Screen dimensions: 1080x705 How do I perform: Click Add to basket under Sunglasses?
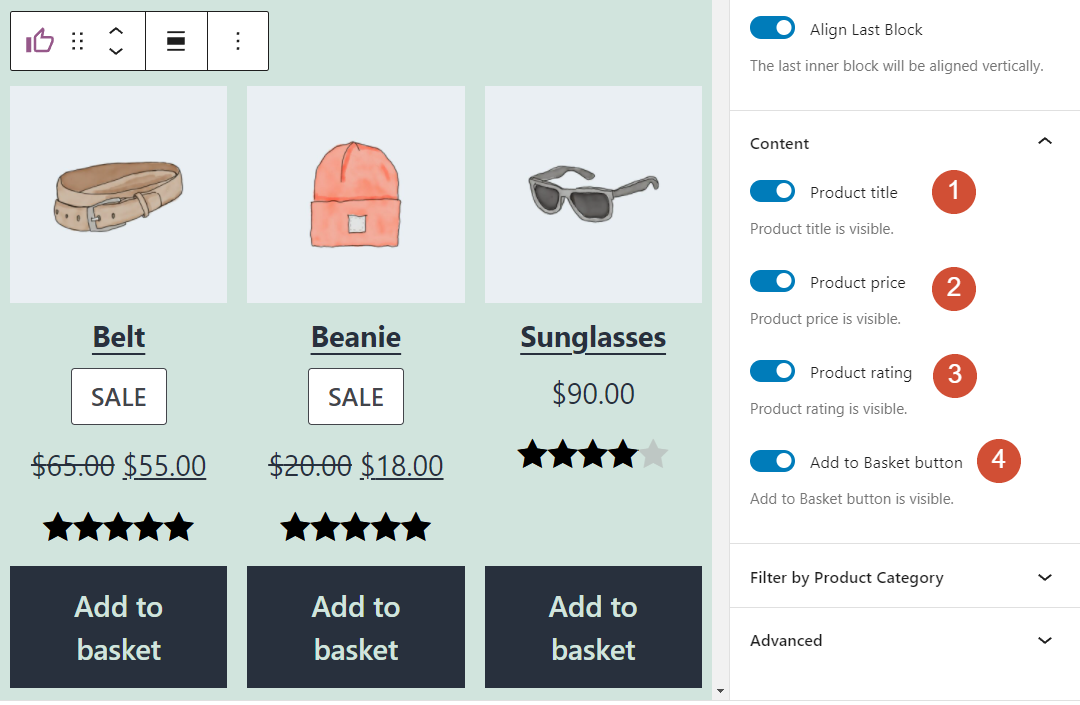(x=593, y=627)
